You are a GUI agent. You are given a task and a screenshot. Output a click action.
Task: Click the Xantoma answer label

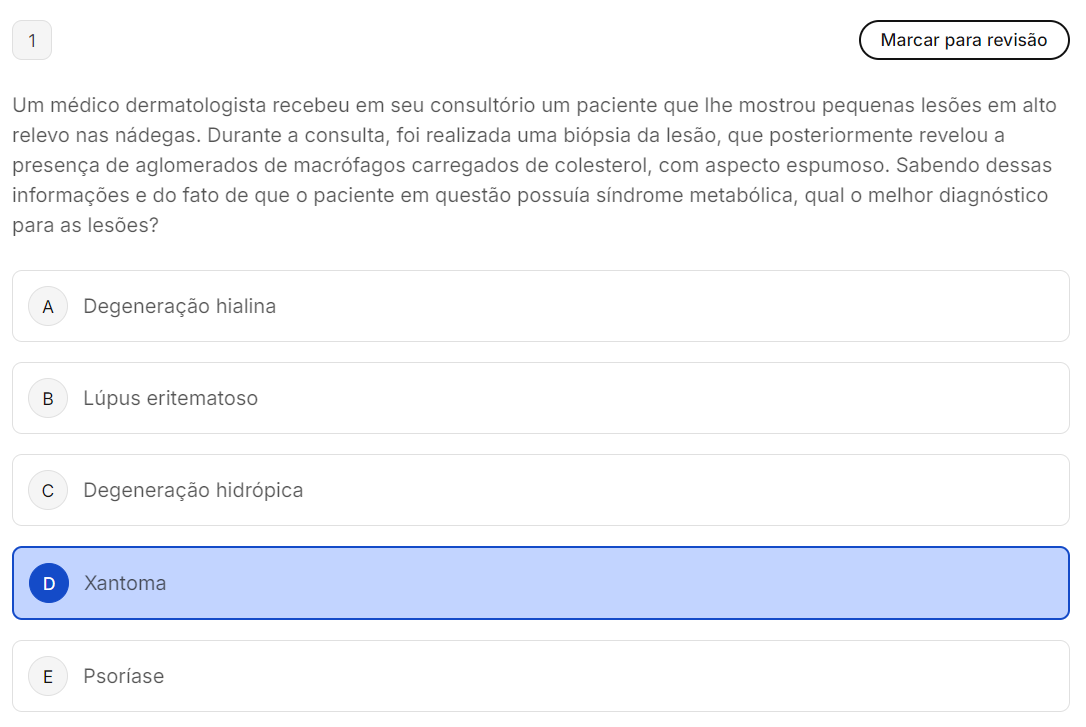125,583
